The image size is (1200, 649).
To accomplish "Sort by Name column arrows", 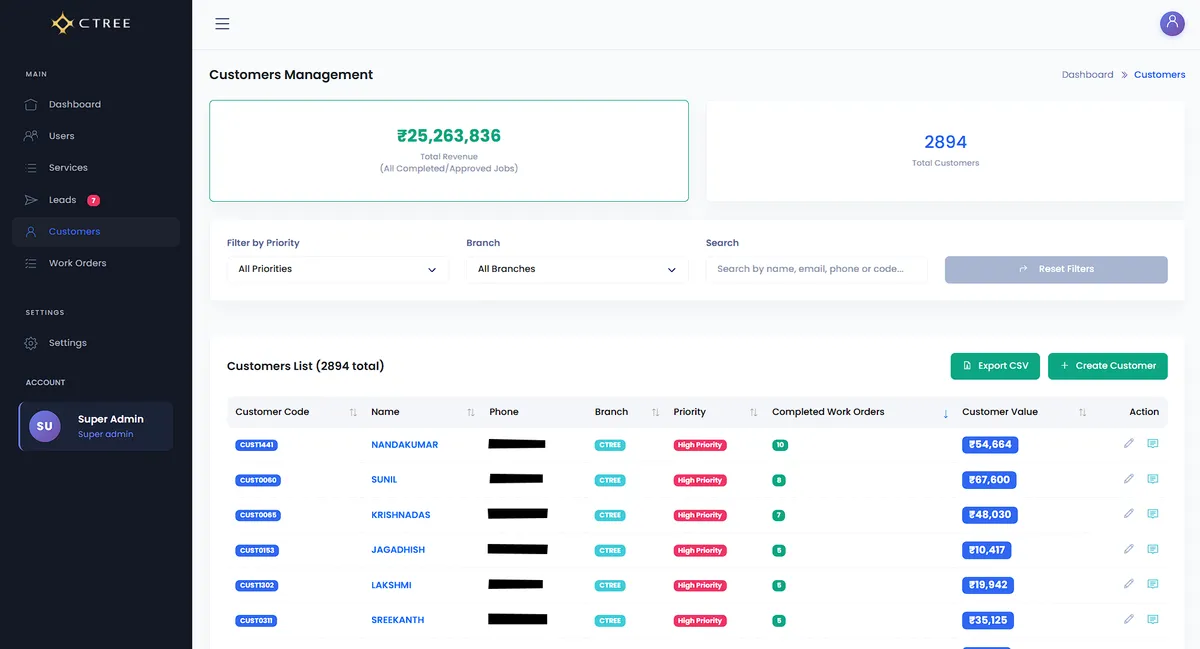I will pos(471,412).
